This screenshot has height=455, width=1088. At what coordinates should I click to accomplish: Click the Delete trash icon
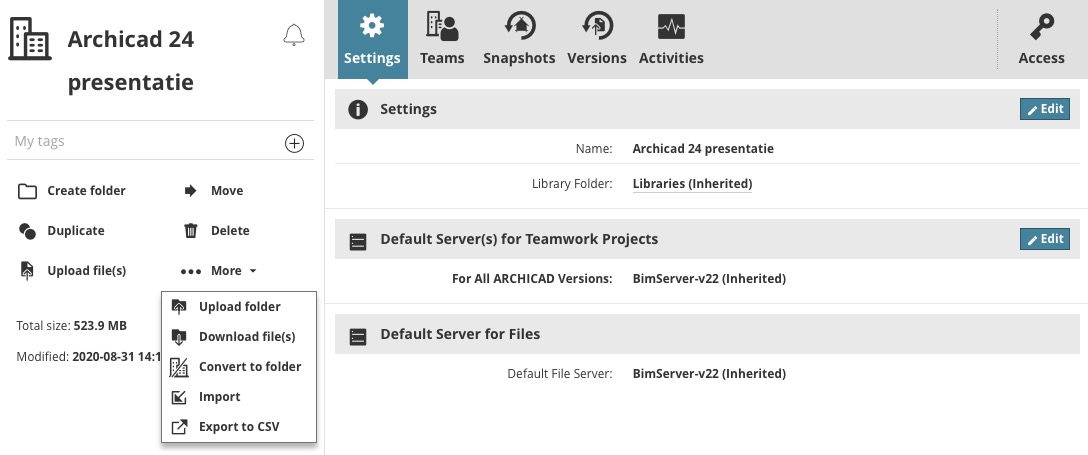click(x=191, y=231)
